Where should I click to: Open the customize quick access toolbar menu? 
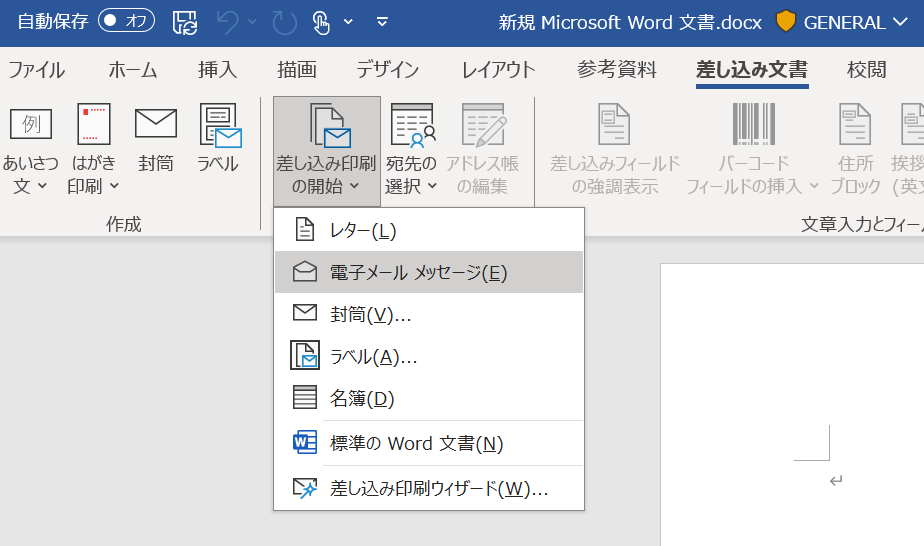pyautogui.click(x=382, y=22)
